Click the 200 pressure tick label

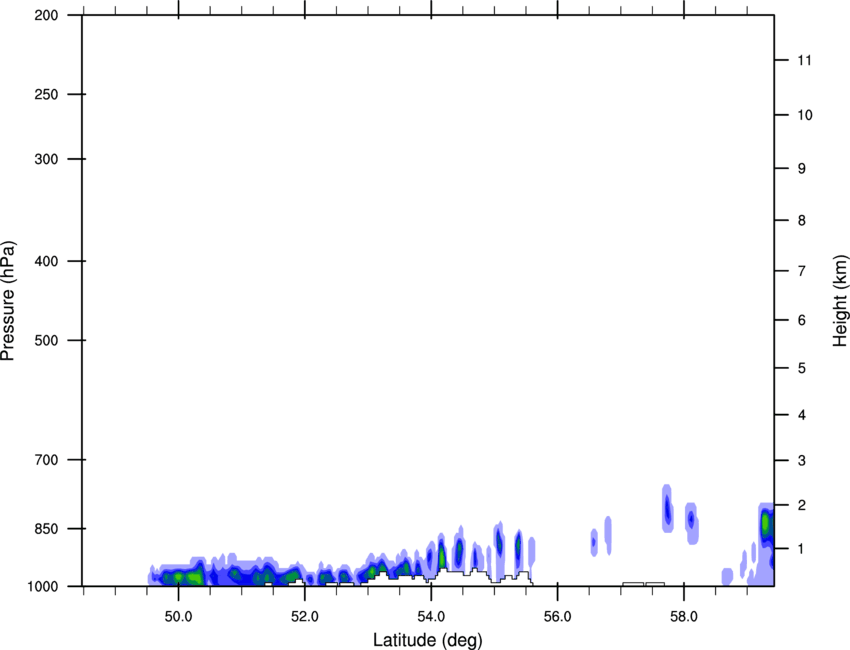(x=46, y=15)
